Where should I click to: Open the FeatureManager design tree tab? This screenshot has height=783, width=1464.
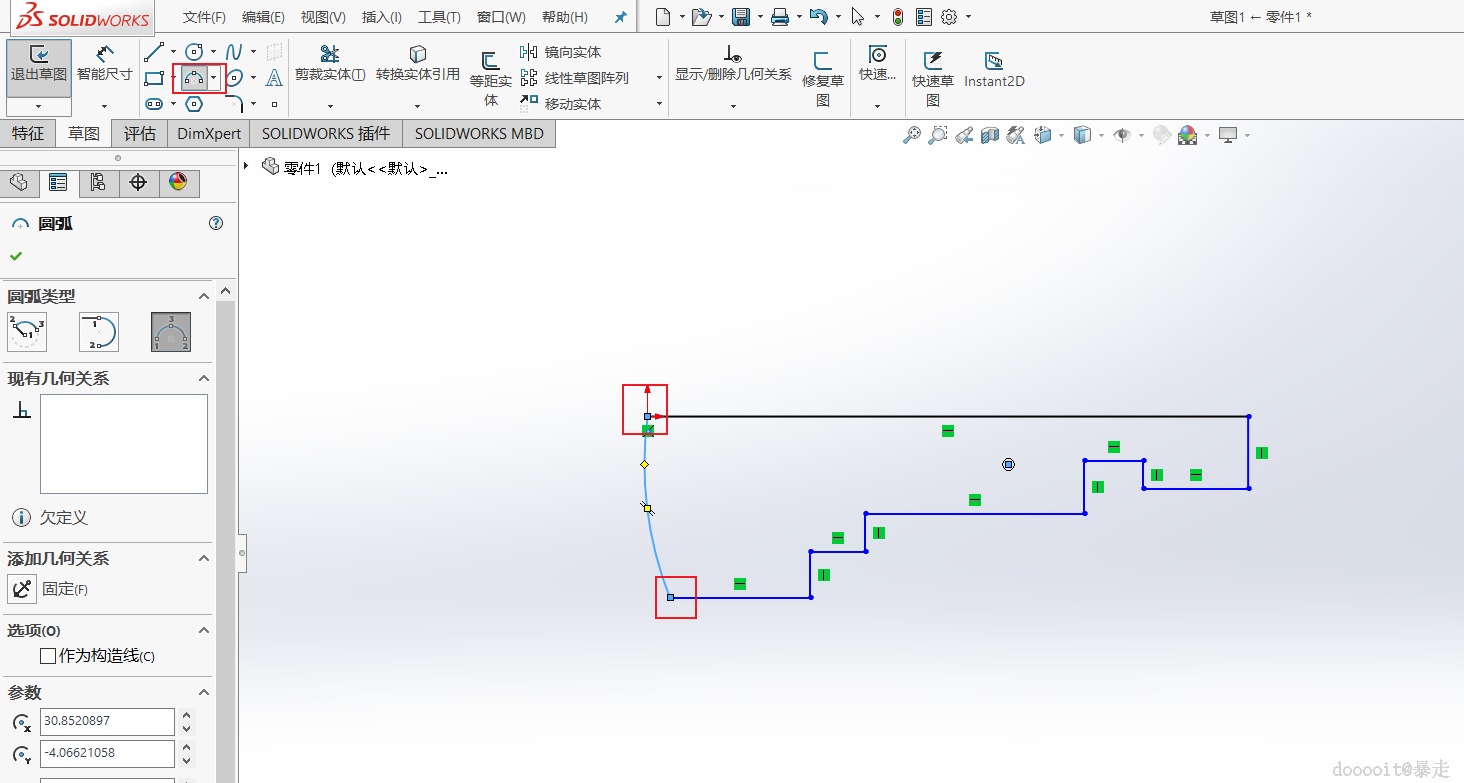coord(18,182)
